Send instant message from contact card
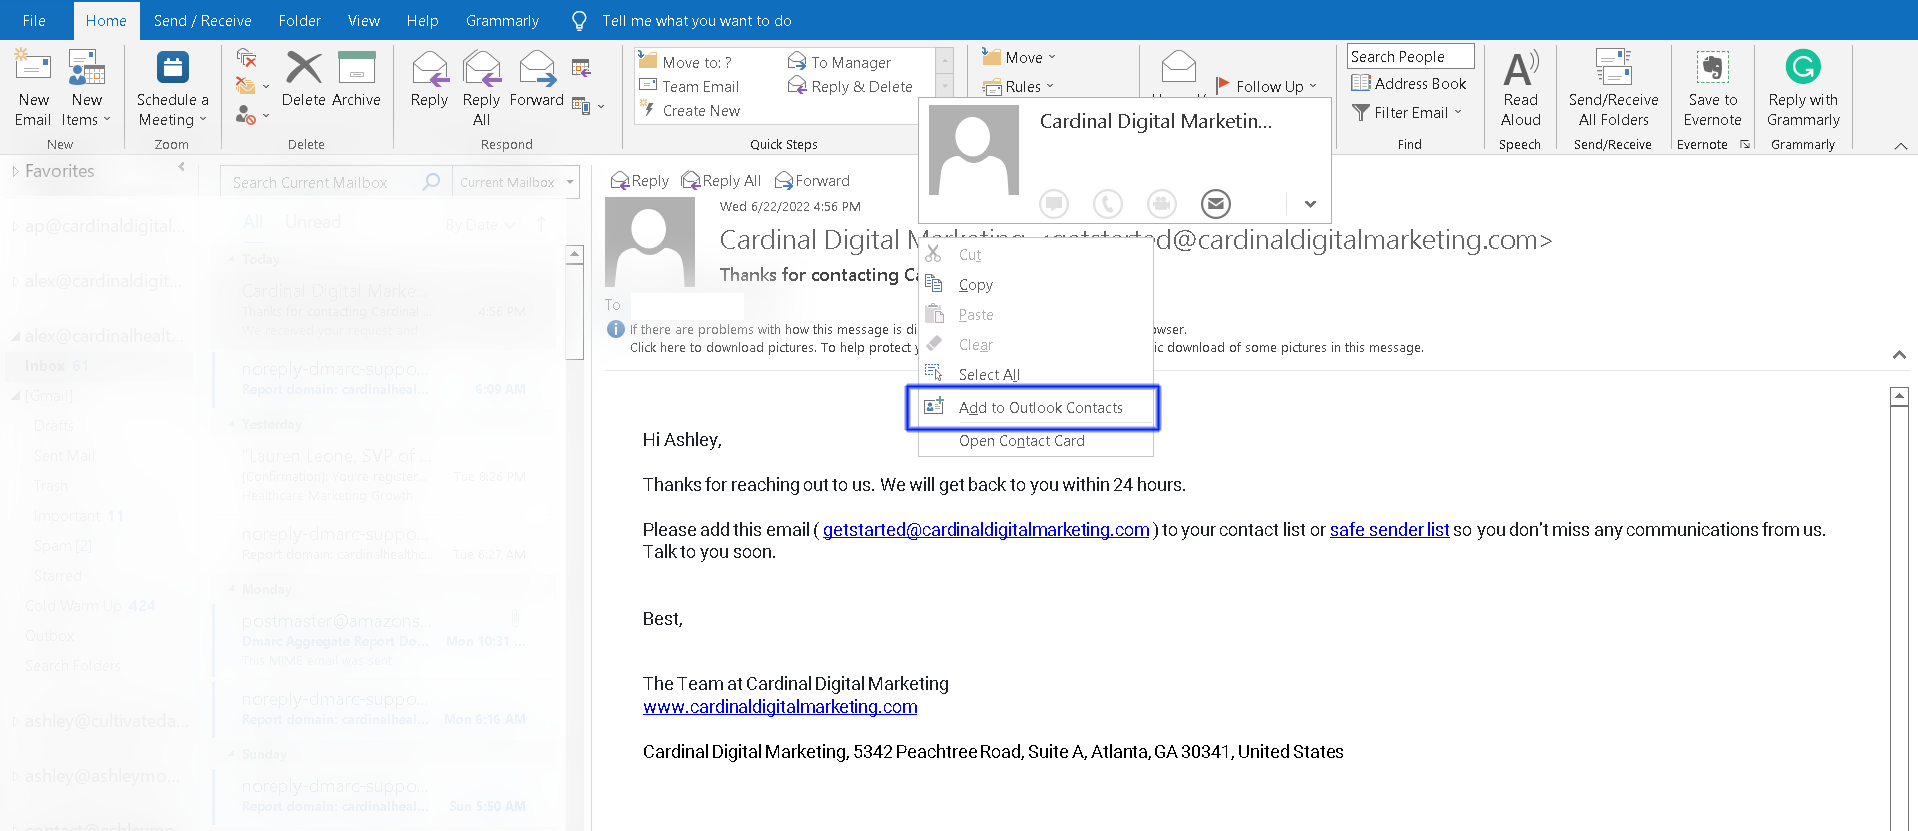This screenshot has width=1918, height=831. 1054,204
